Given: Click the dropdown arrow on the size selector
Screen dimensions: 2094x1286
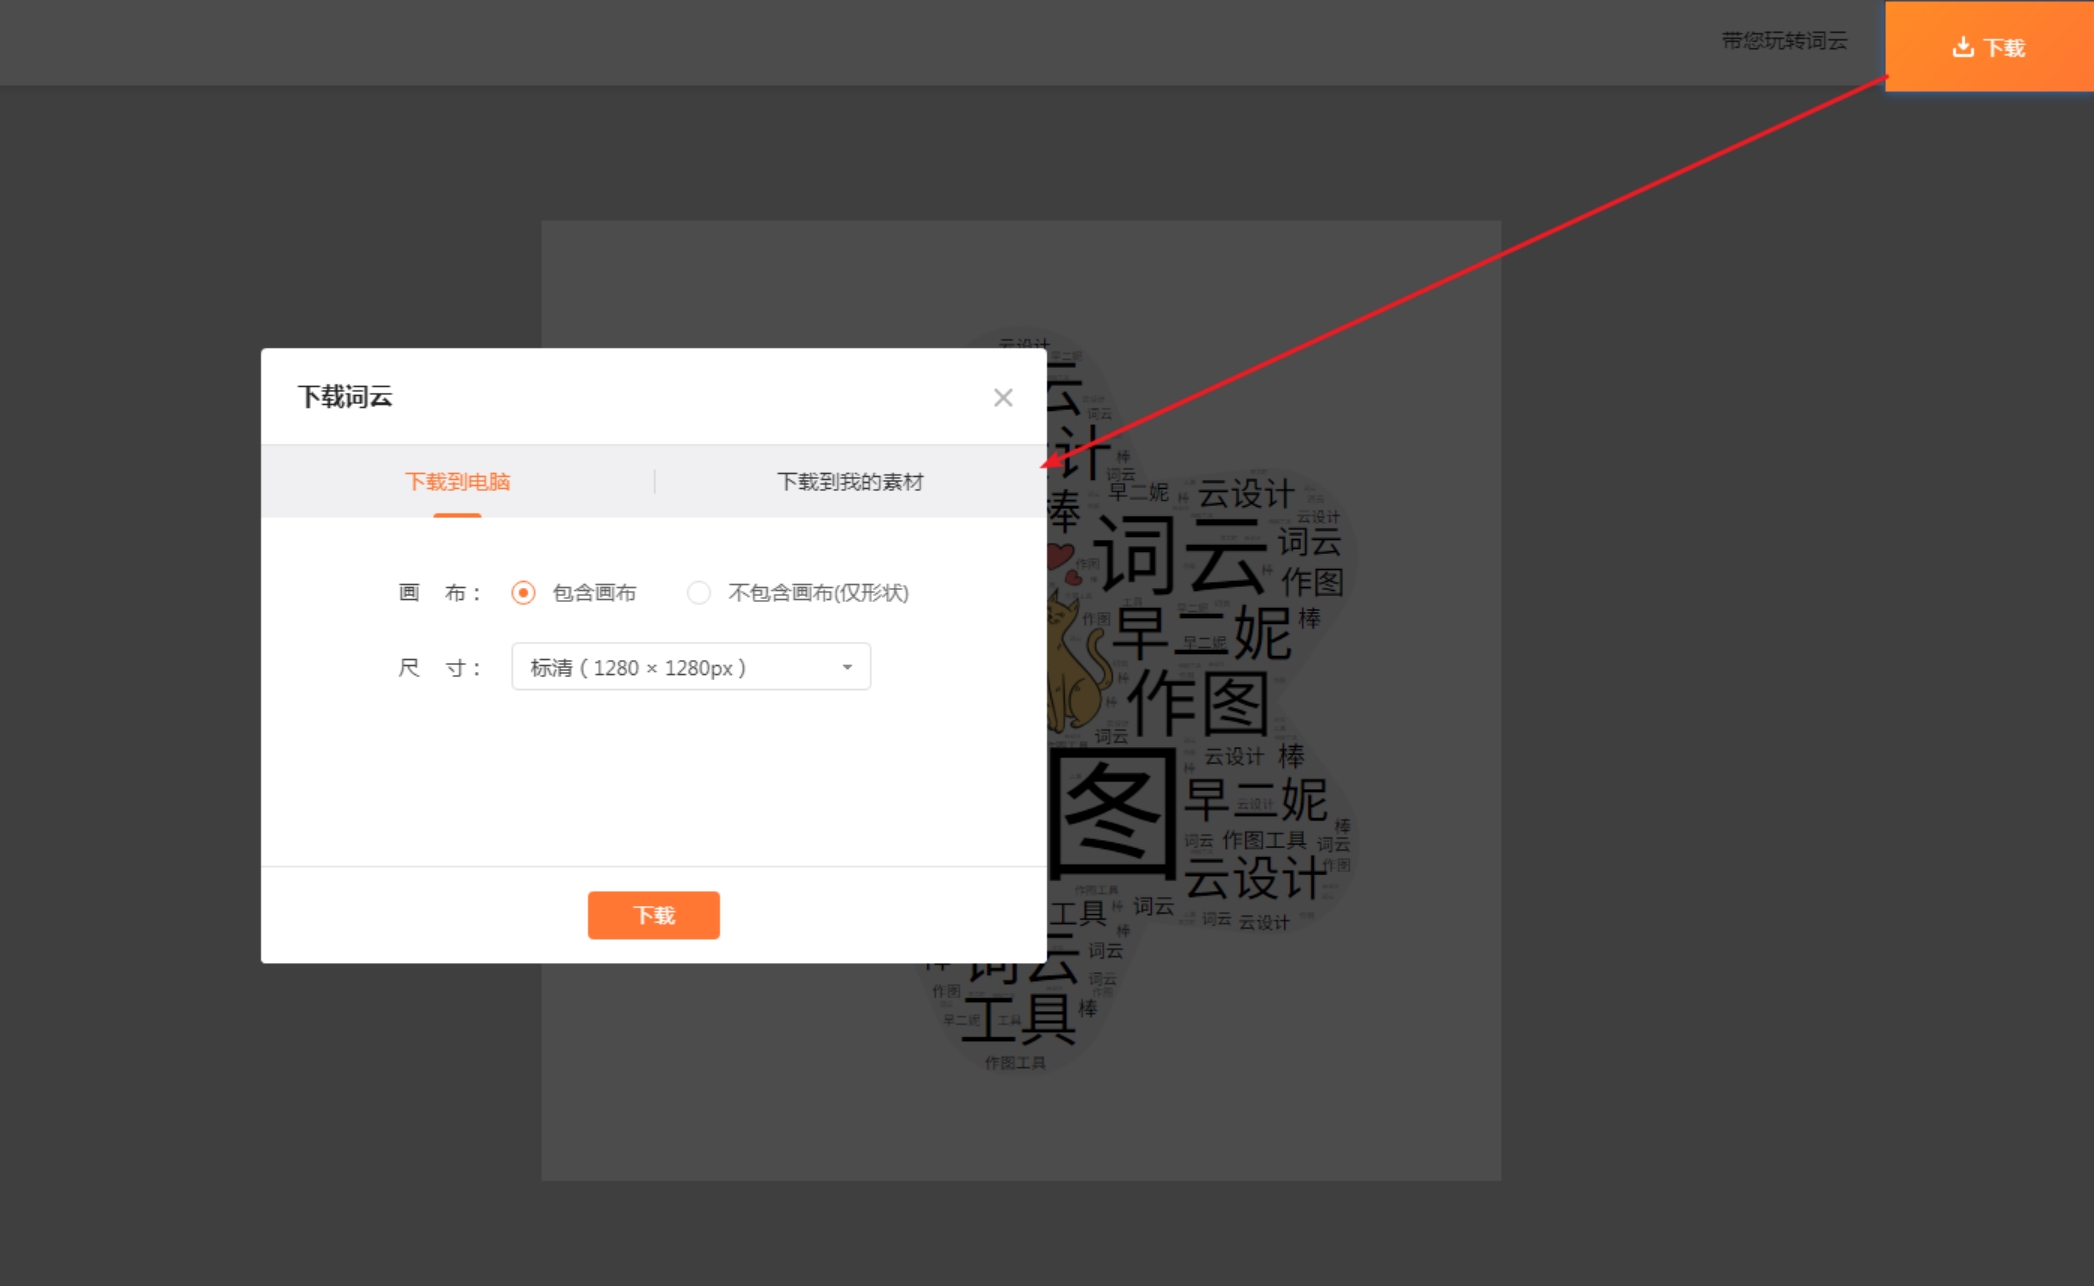Looking at the screenshot, I should point(846,666).
